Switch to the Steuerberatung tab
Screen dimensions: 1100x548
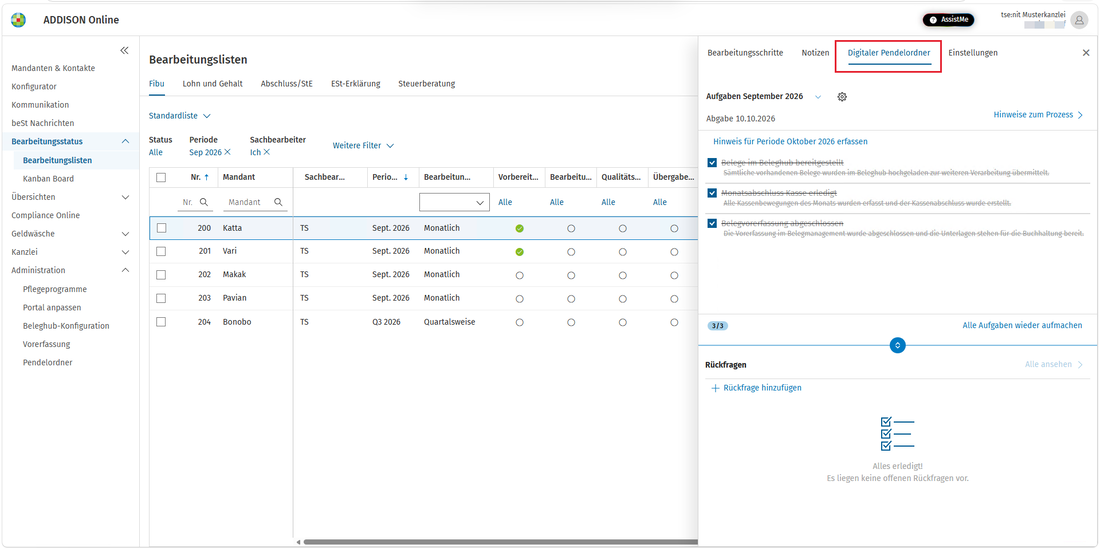pyautogui.click(x=427, y=83)
